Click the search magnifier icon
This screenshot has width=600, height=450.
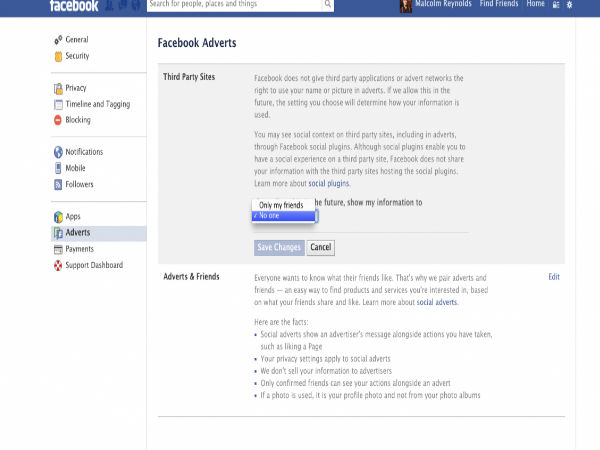click(x=328, y=4)
